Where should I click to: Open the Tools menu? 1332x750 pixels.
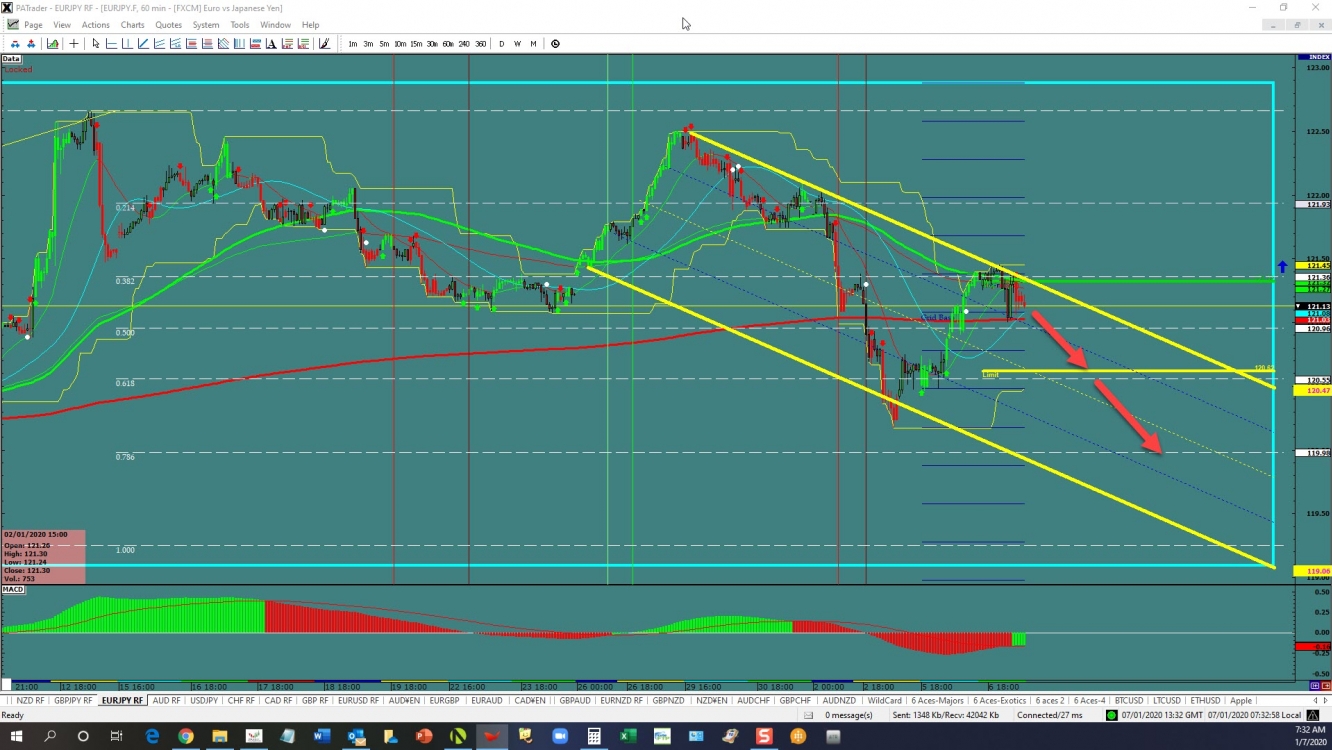[240, 25]
